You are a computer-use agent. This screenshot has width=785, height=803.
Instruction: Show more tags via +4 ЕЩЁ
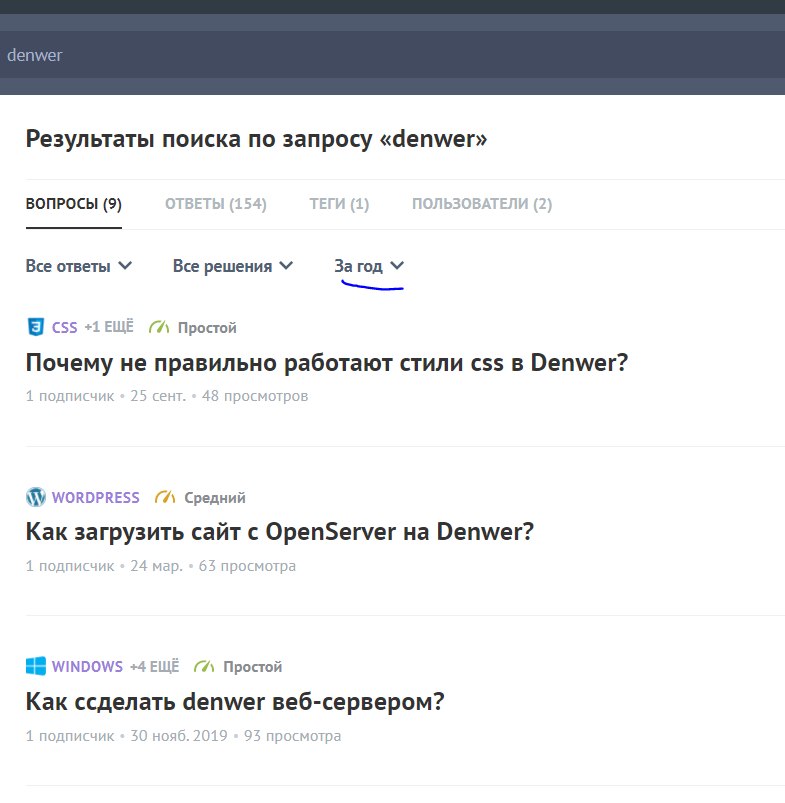point(154,666)
